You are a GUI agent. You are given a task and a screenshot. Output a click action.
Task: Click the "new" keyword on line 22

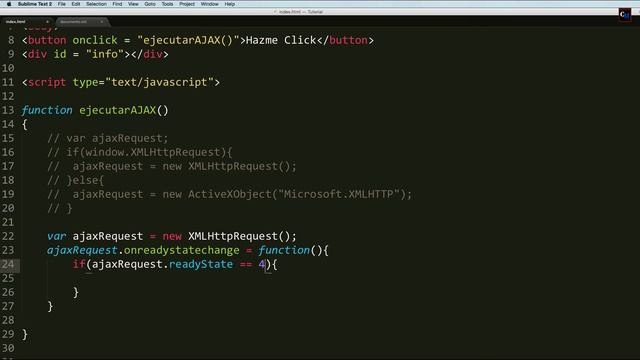[x=172, y=236]
